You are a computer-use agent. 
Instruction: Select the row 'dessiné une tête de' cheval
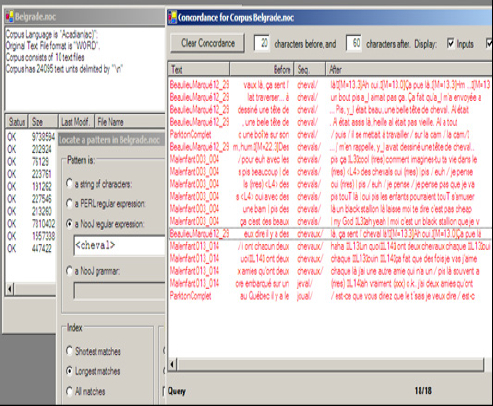[330, 110]
